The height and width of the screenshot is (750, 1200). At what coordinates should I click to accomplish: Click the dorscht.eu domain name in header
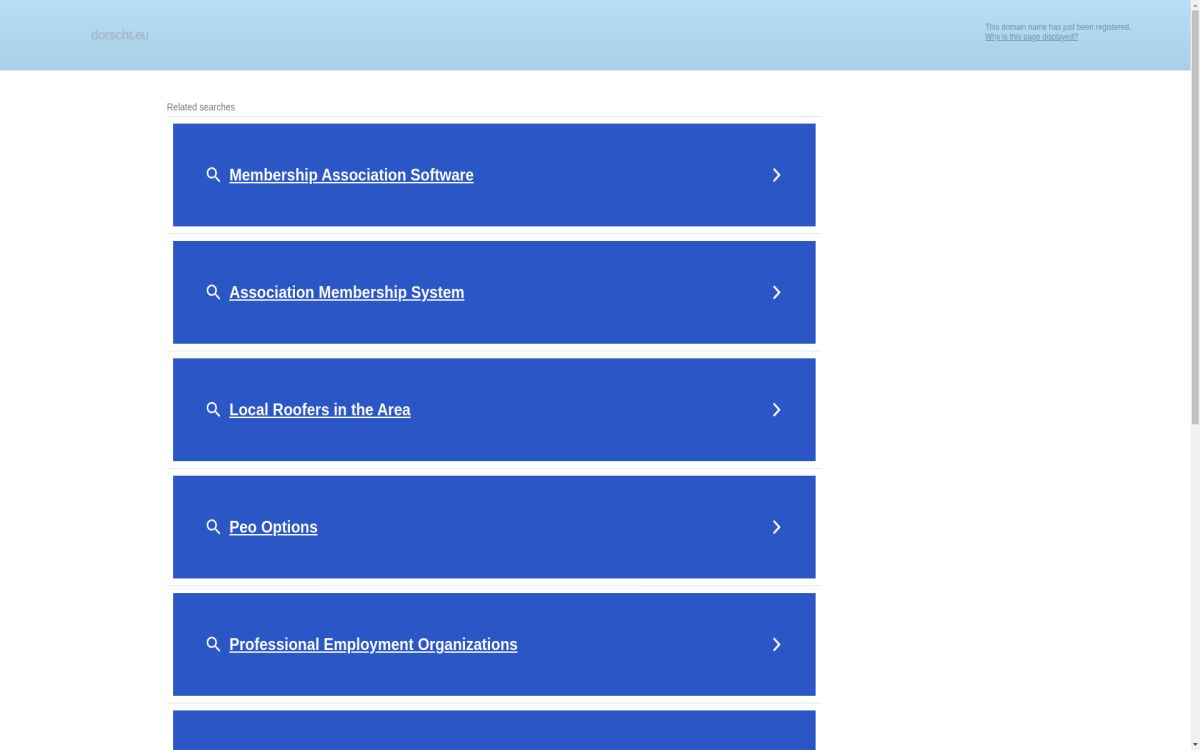[119, 35]
